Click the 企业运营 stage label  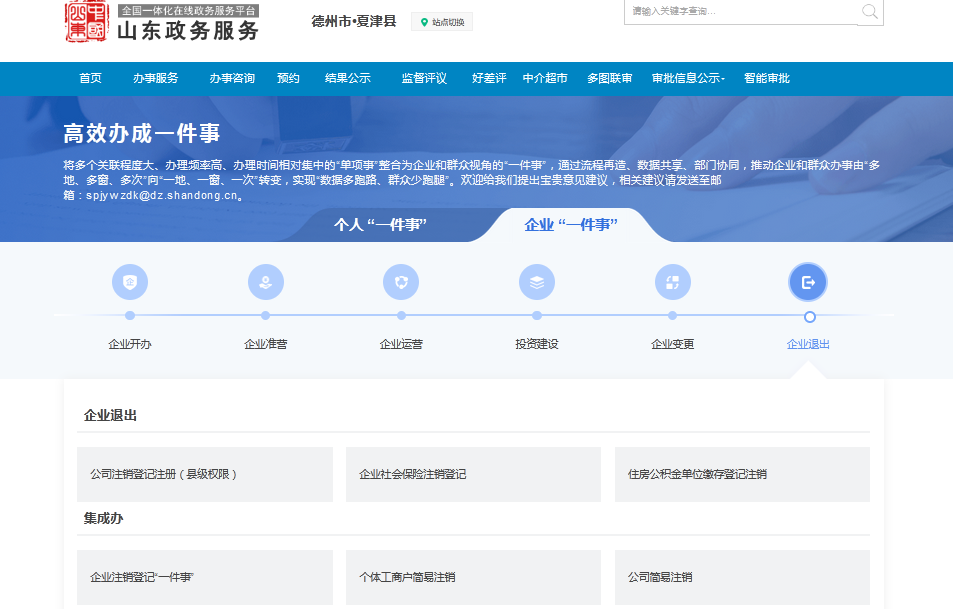[401, 344]
